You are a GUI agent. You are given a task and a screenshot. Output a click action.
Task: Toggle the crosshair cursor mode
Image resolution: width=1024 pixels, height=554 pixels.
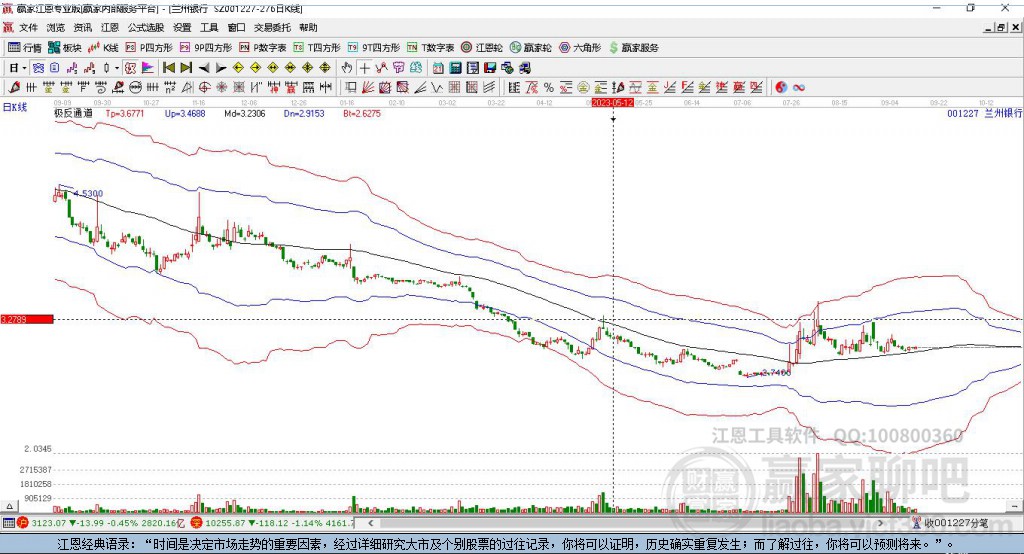pyautogui.click(x=364, y=68)
